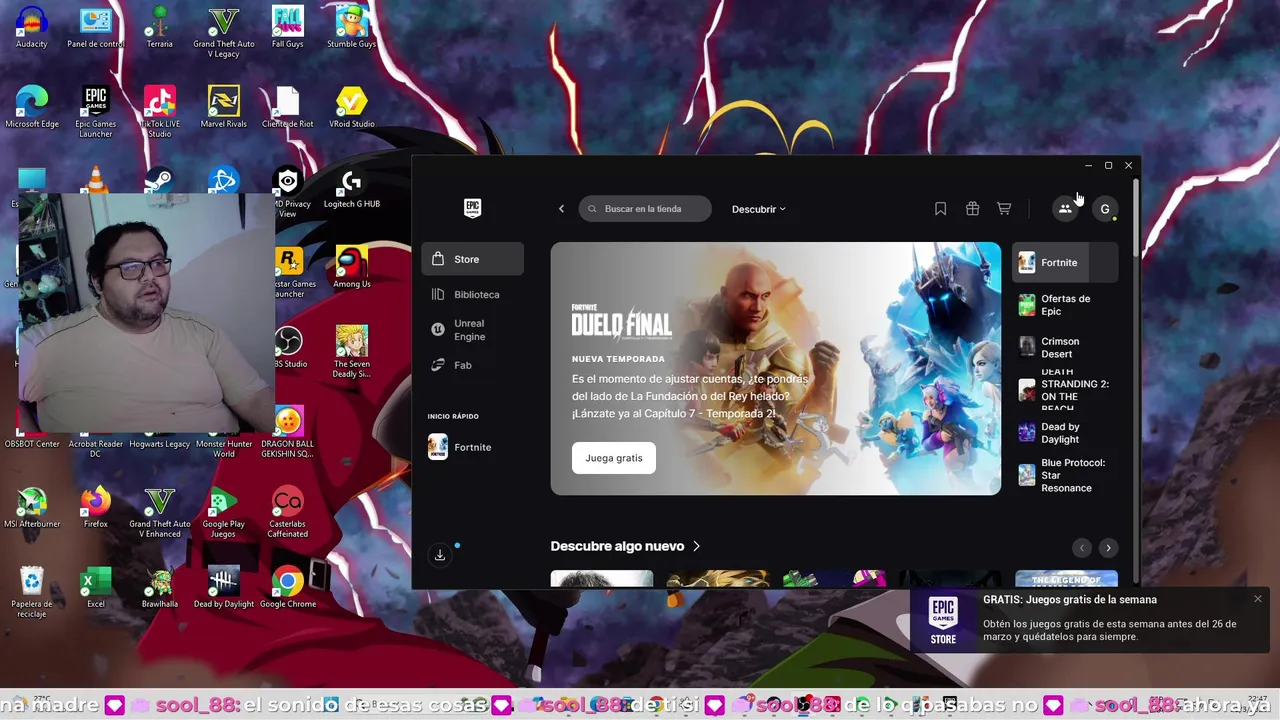Select Ofertas de Epic in featured list
This screenshot has width=1280, height=720.
[x=1066, y=305]
